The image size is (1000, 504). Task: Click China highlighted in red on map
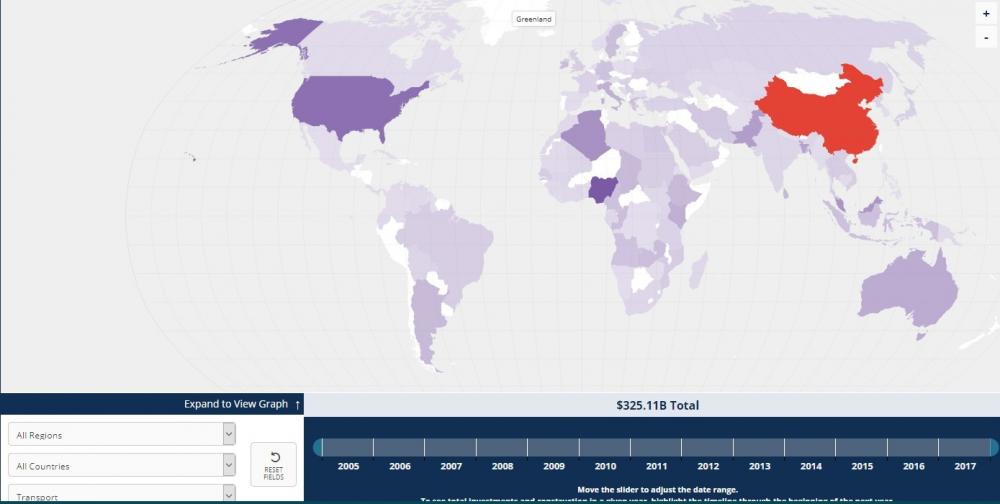(820, 115)
